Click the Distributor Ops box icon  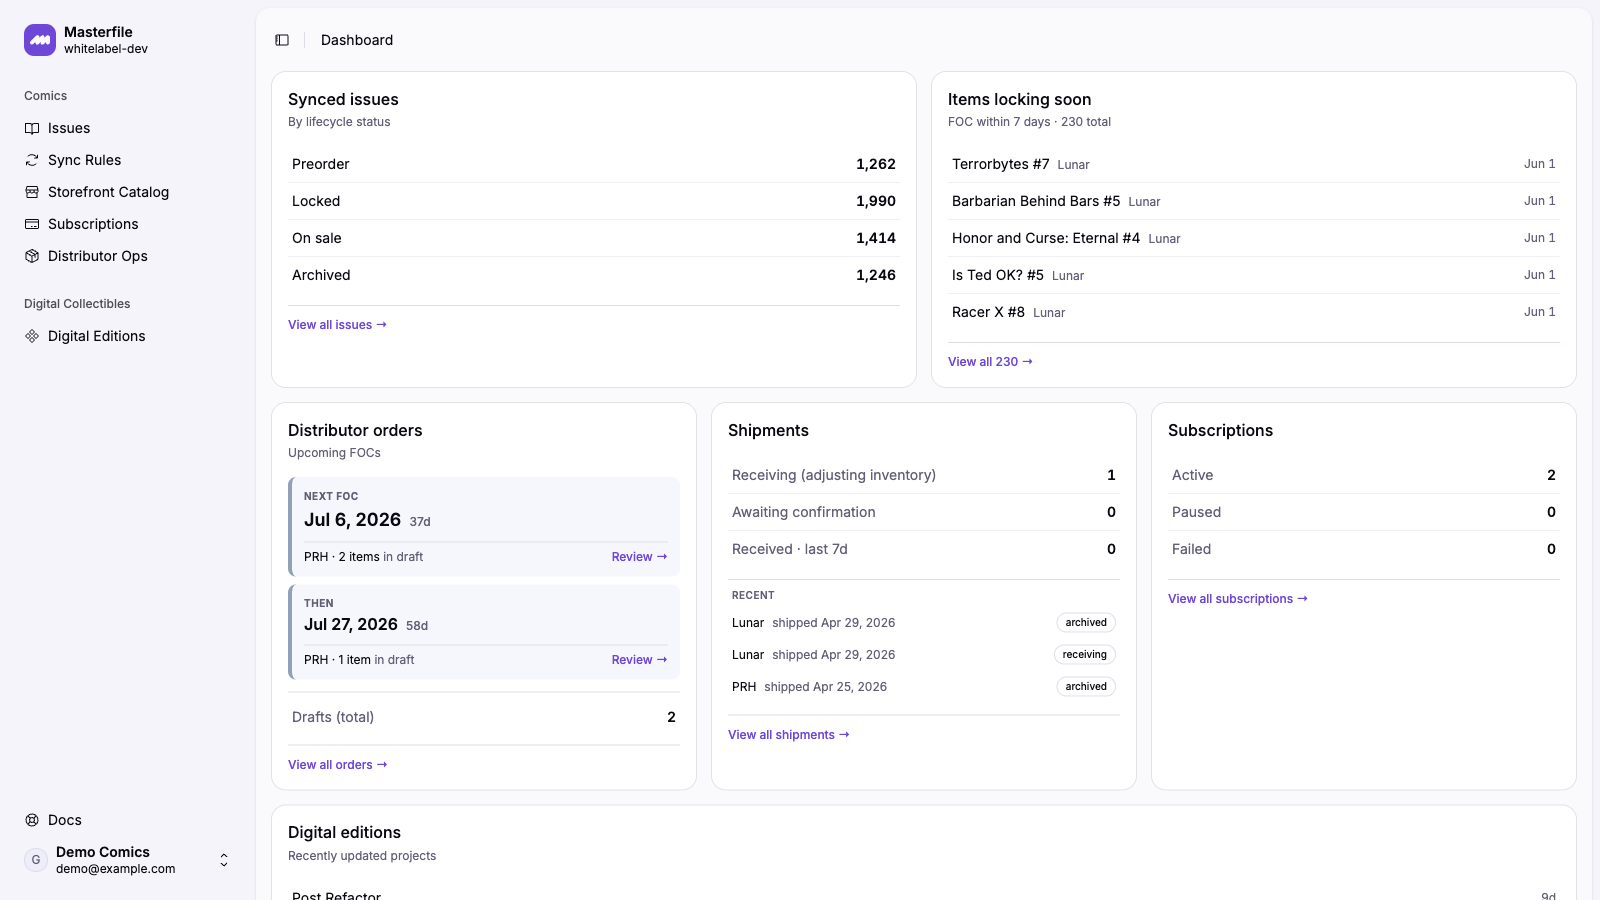tap(32, 256)
